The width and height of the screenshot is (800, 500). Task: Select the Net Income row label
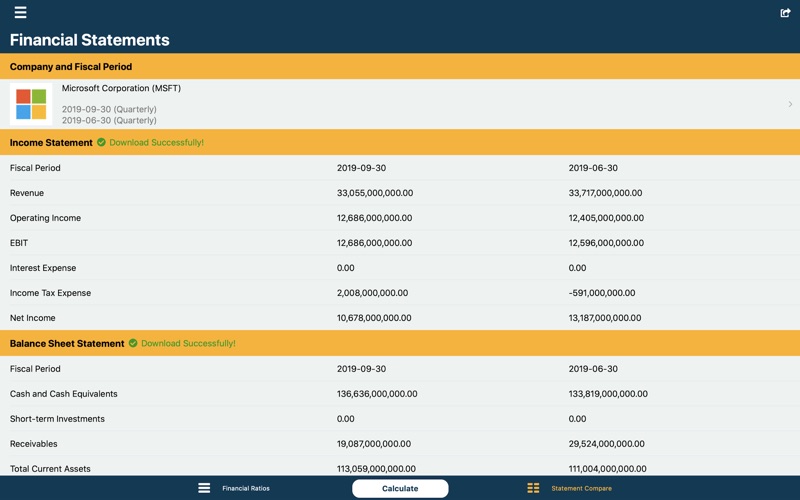tap(33, 318)
